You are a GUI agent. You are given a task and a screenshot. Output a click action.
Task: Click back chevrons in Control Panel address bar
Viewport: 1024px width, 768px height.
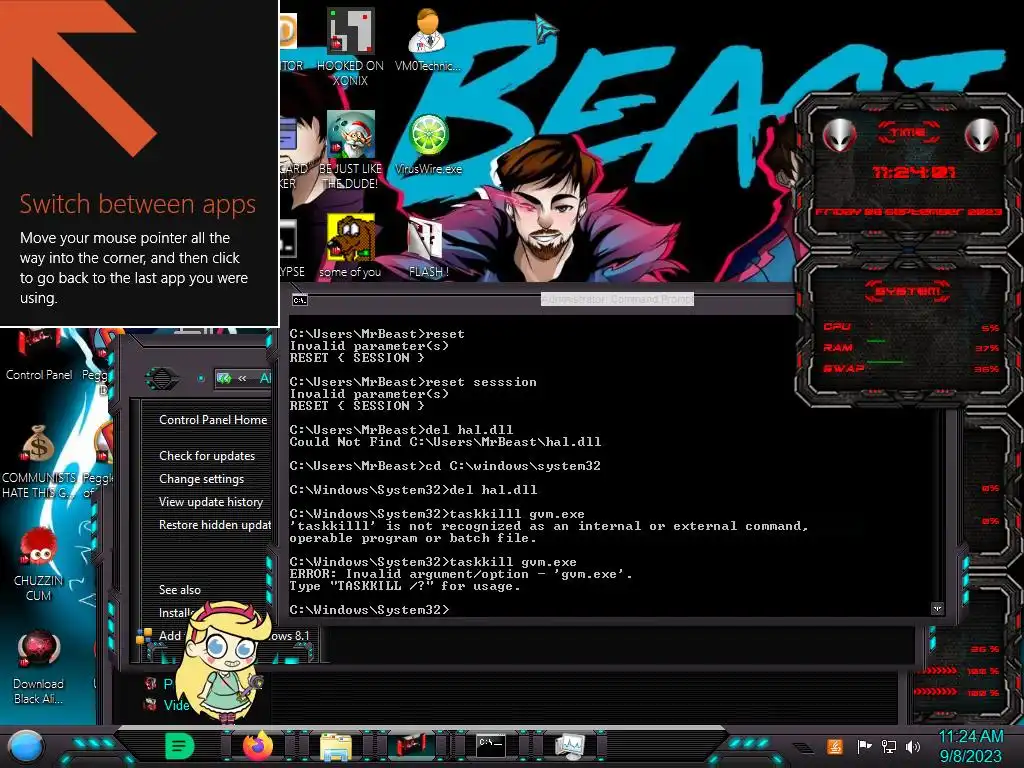(242, 378)
